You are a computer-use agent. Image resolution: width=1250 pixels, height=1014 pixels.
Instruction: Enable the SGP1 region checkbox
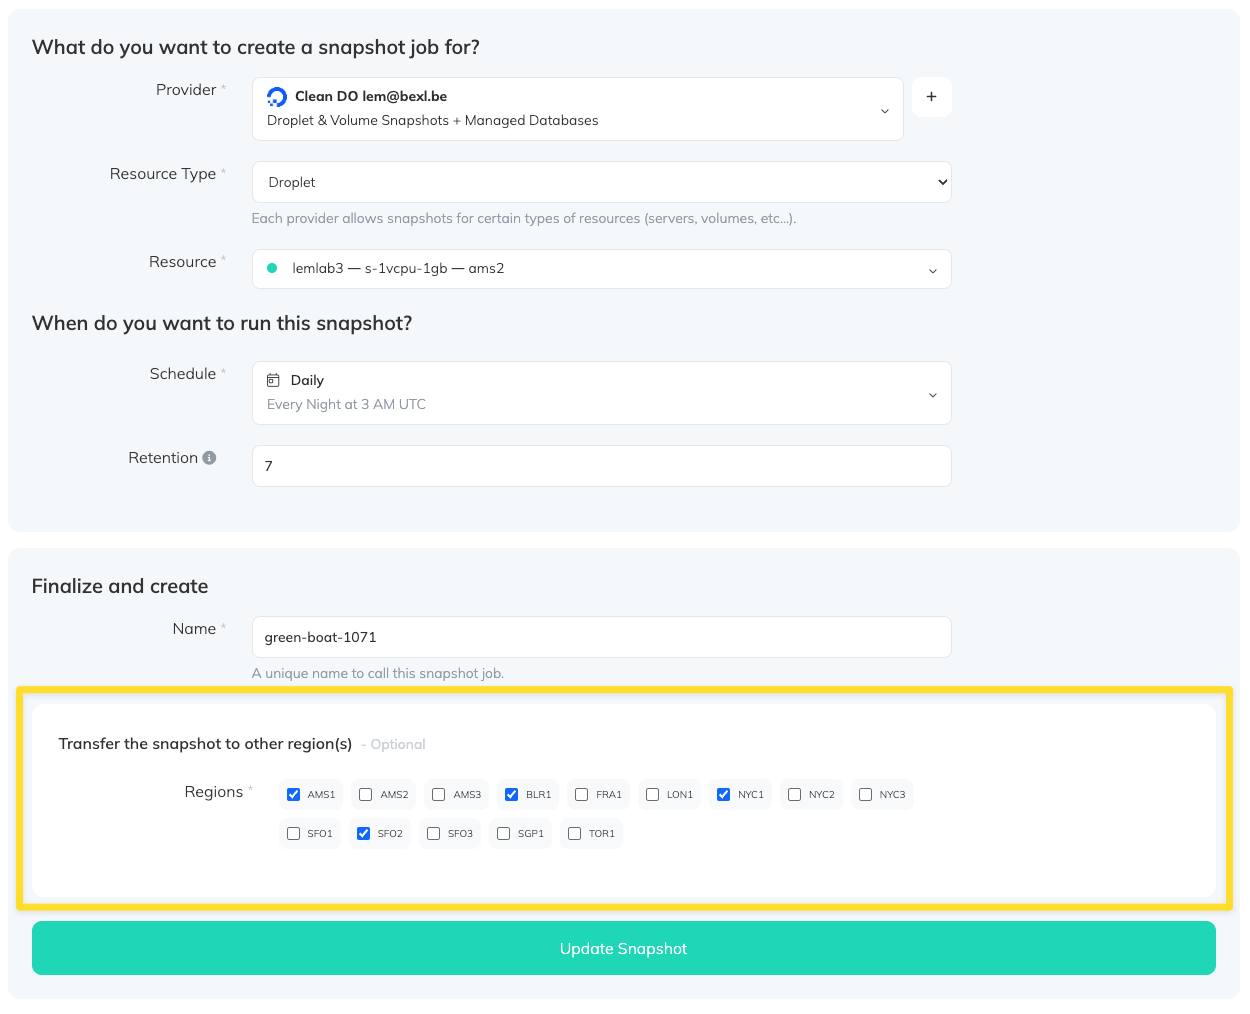pos(503,833)
